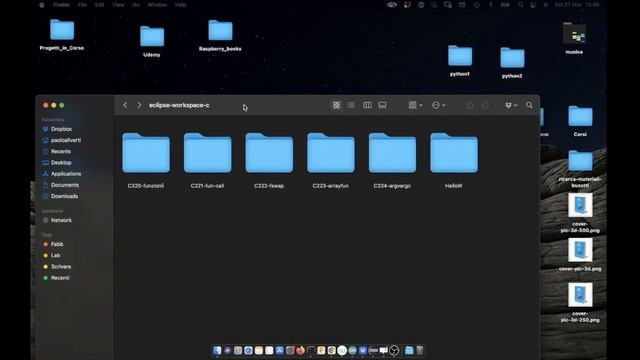Open the Dropbox toolbar dropdown
The height and width of the screenshot is (360, 640).
tap(511, 105)
